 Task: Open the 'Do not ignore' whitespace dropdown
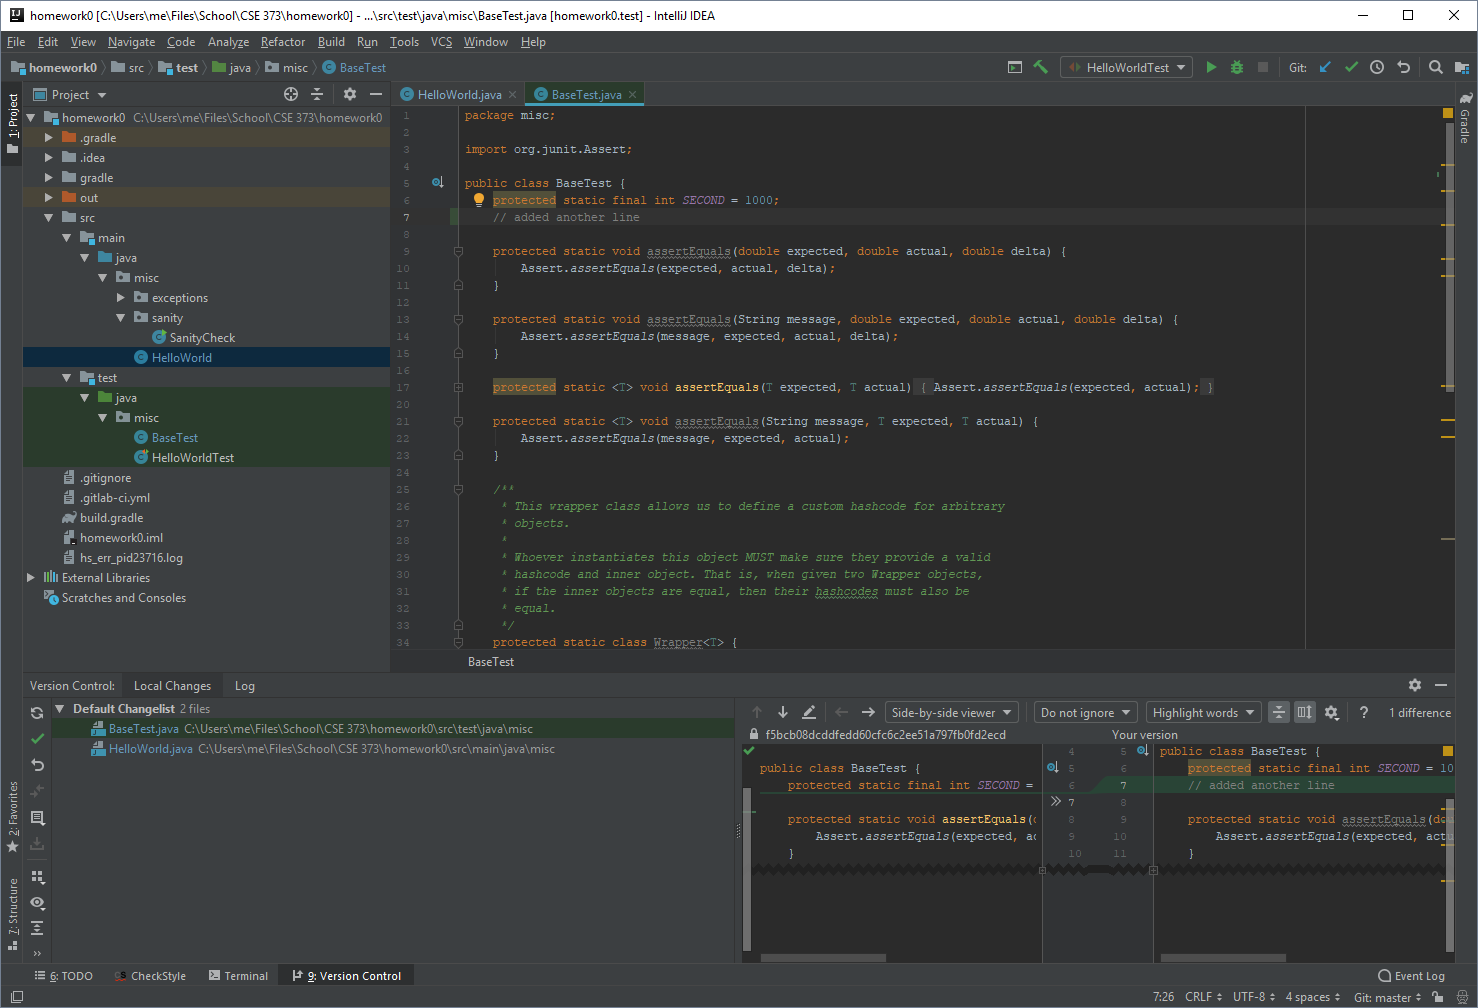coord(1085,712)
